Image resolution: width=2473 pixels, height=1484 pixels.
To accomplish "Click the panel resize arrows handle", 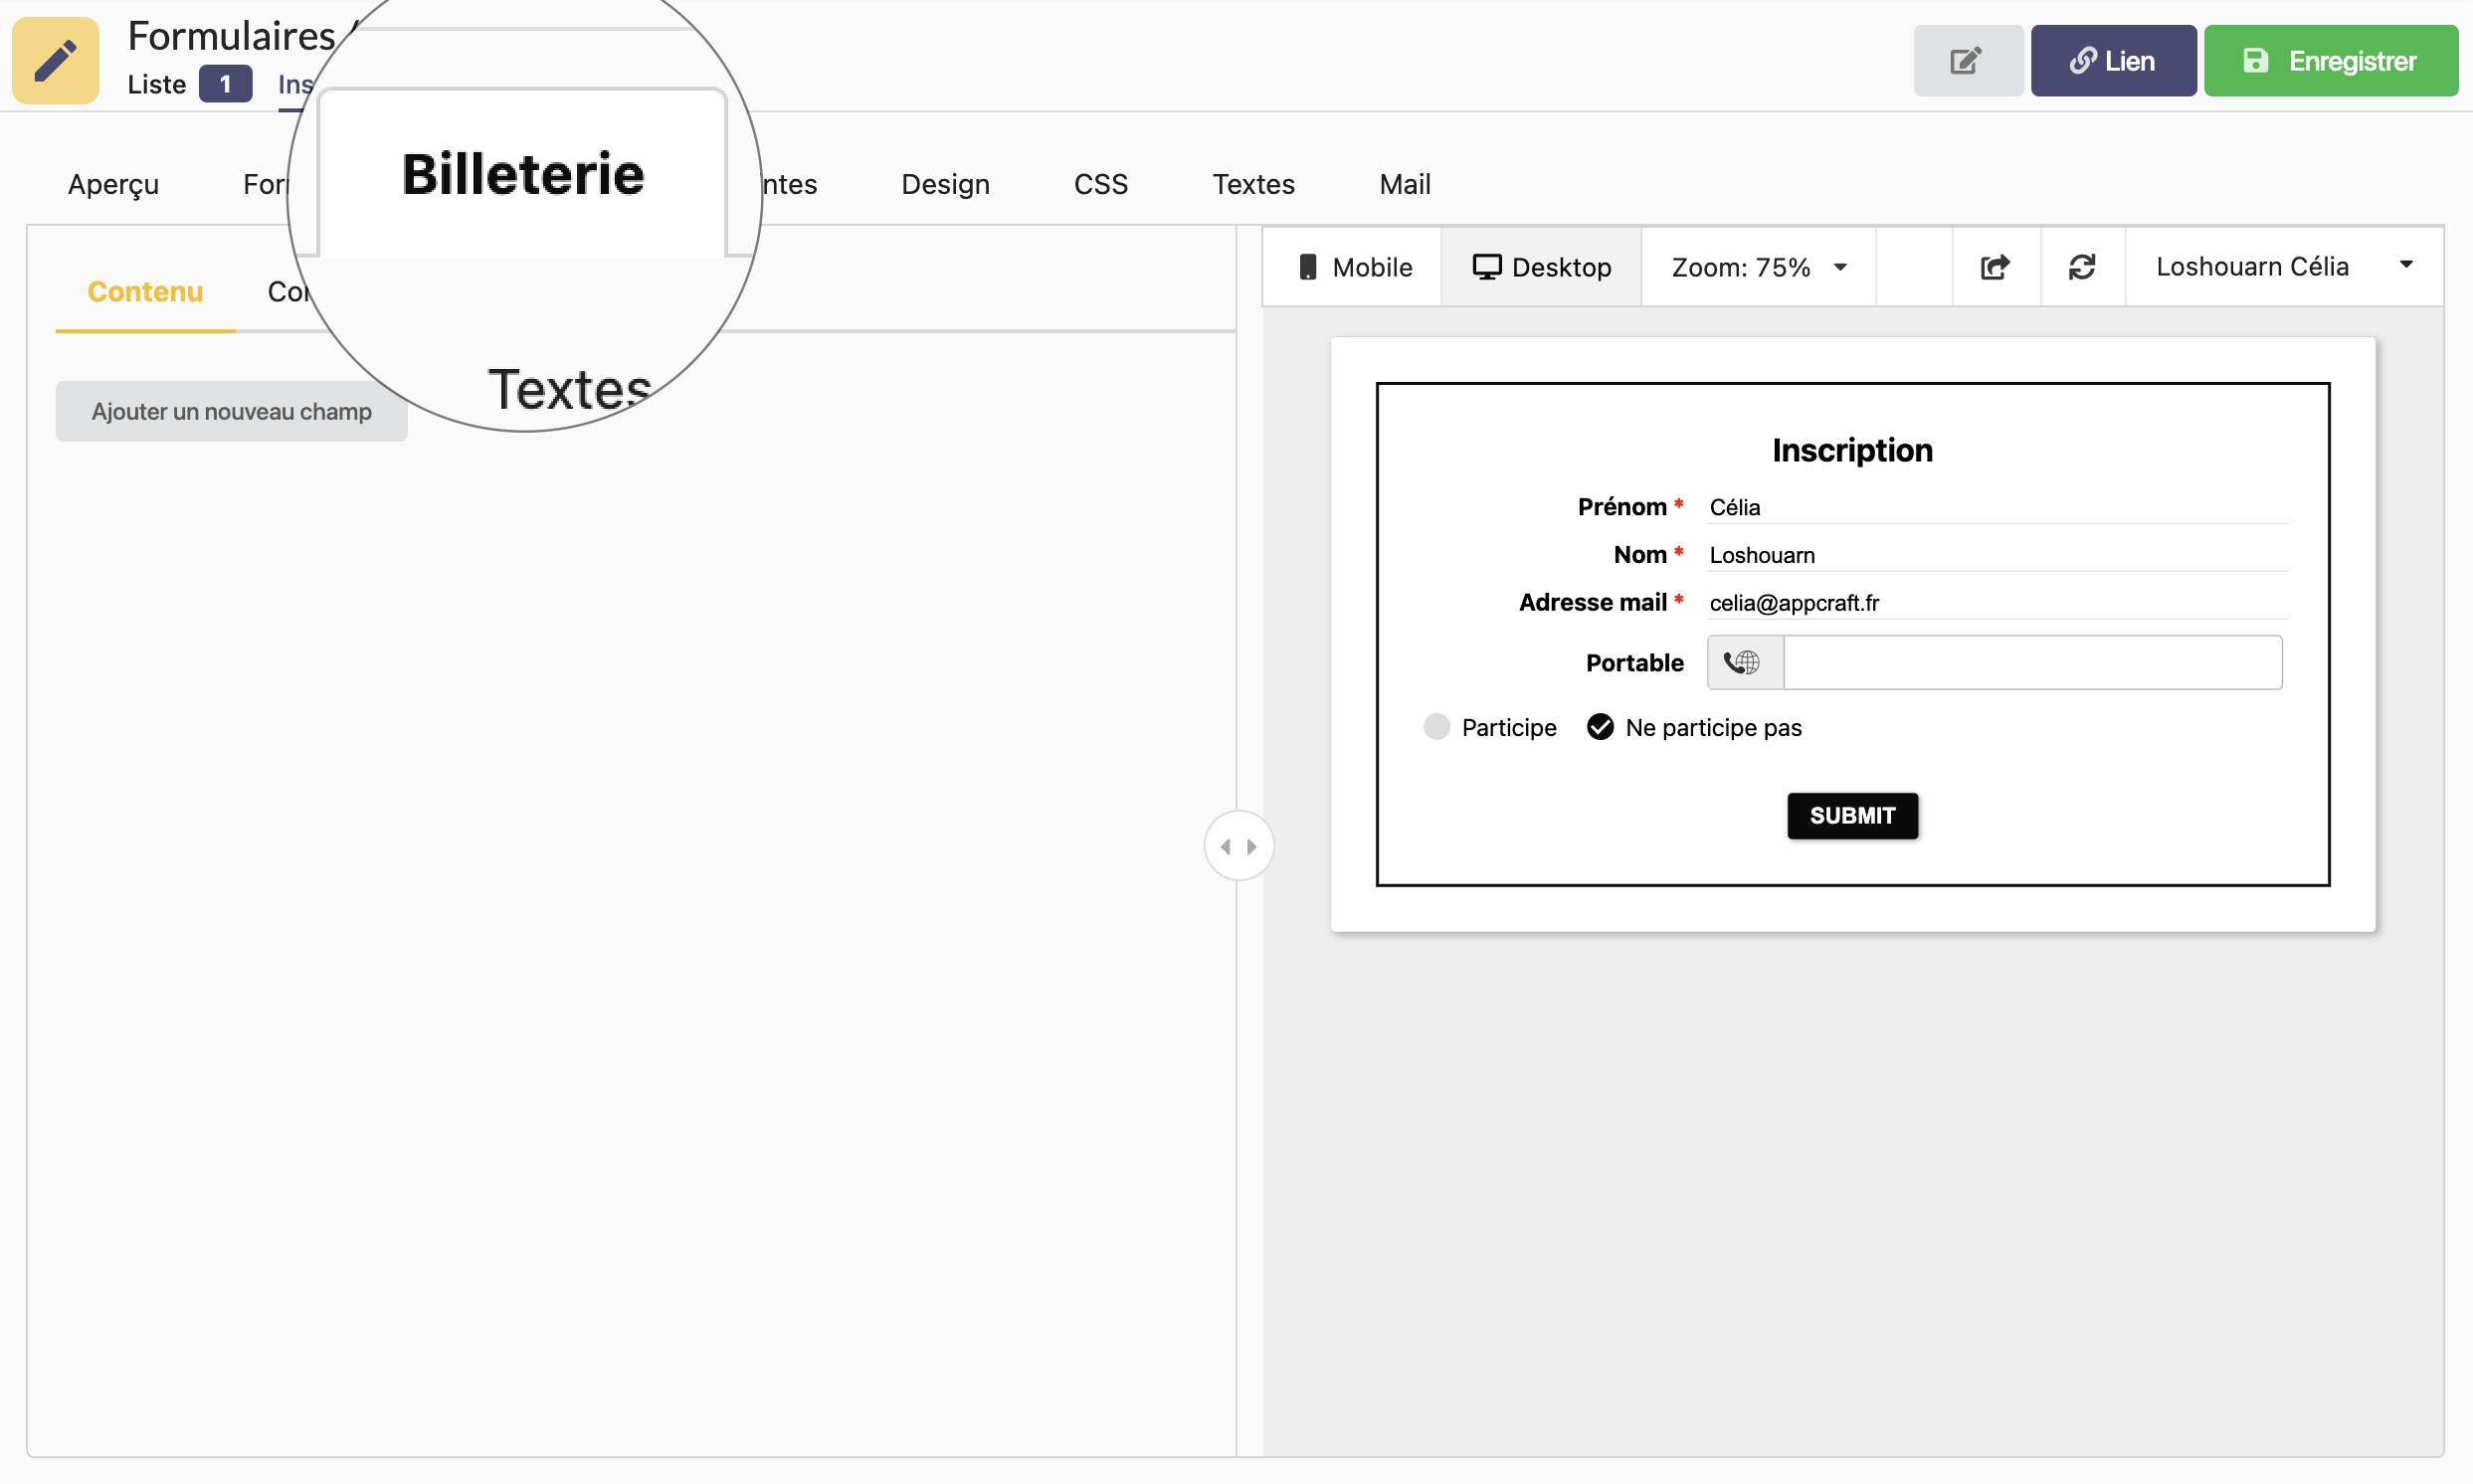I will [x=1238, y=846].
